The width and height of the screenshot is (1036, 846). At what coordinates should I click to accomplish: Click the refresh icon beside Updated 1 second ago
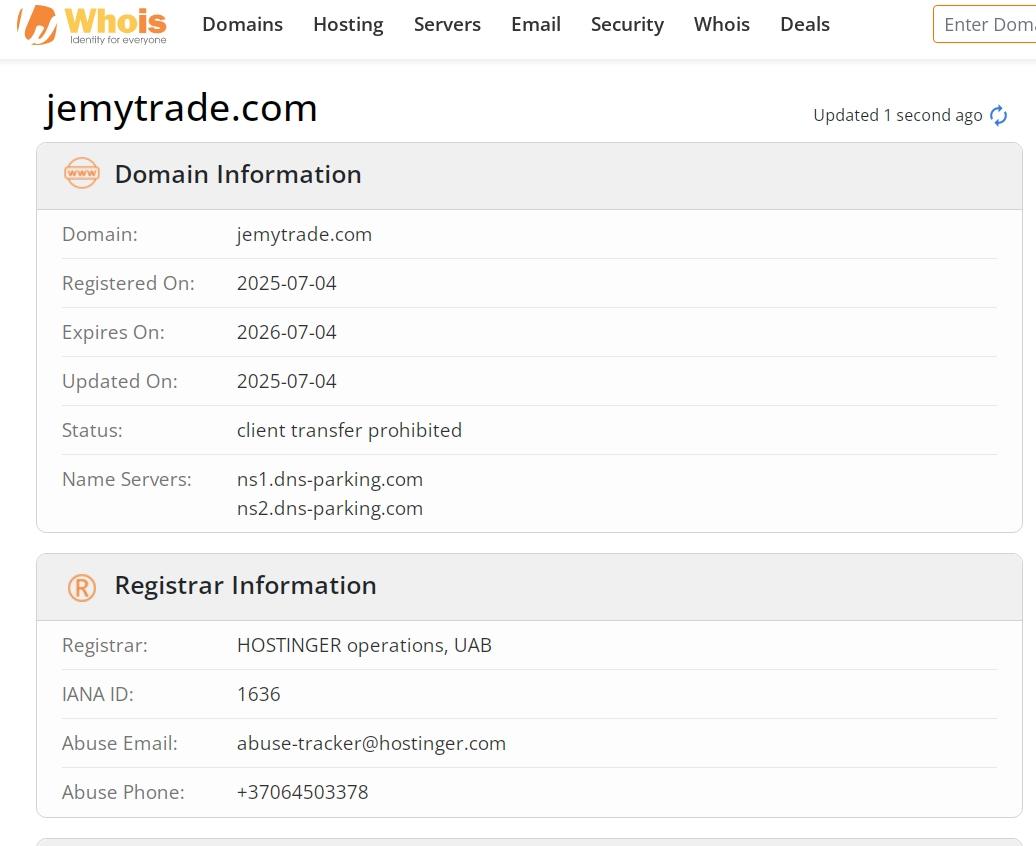(x=998, y=115)
